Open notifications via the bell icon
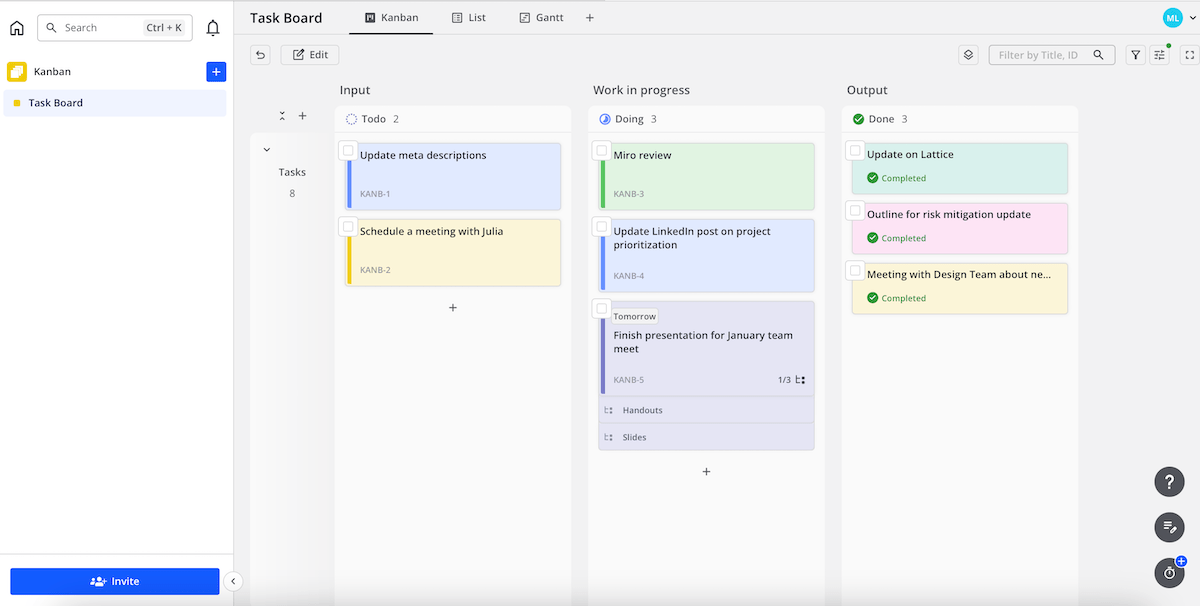 [x=213, y=27]
